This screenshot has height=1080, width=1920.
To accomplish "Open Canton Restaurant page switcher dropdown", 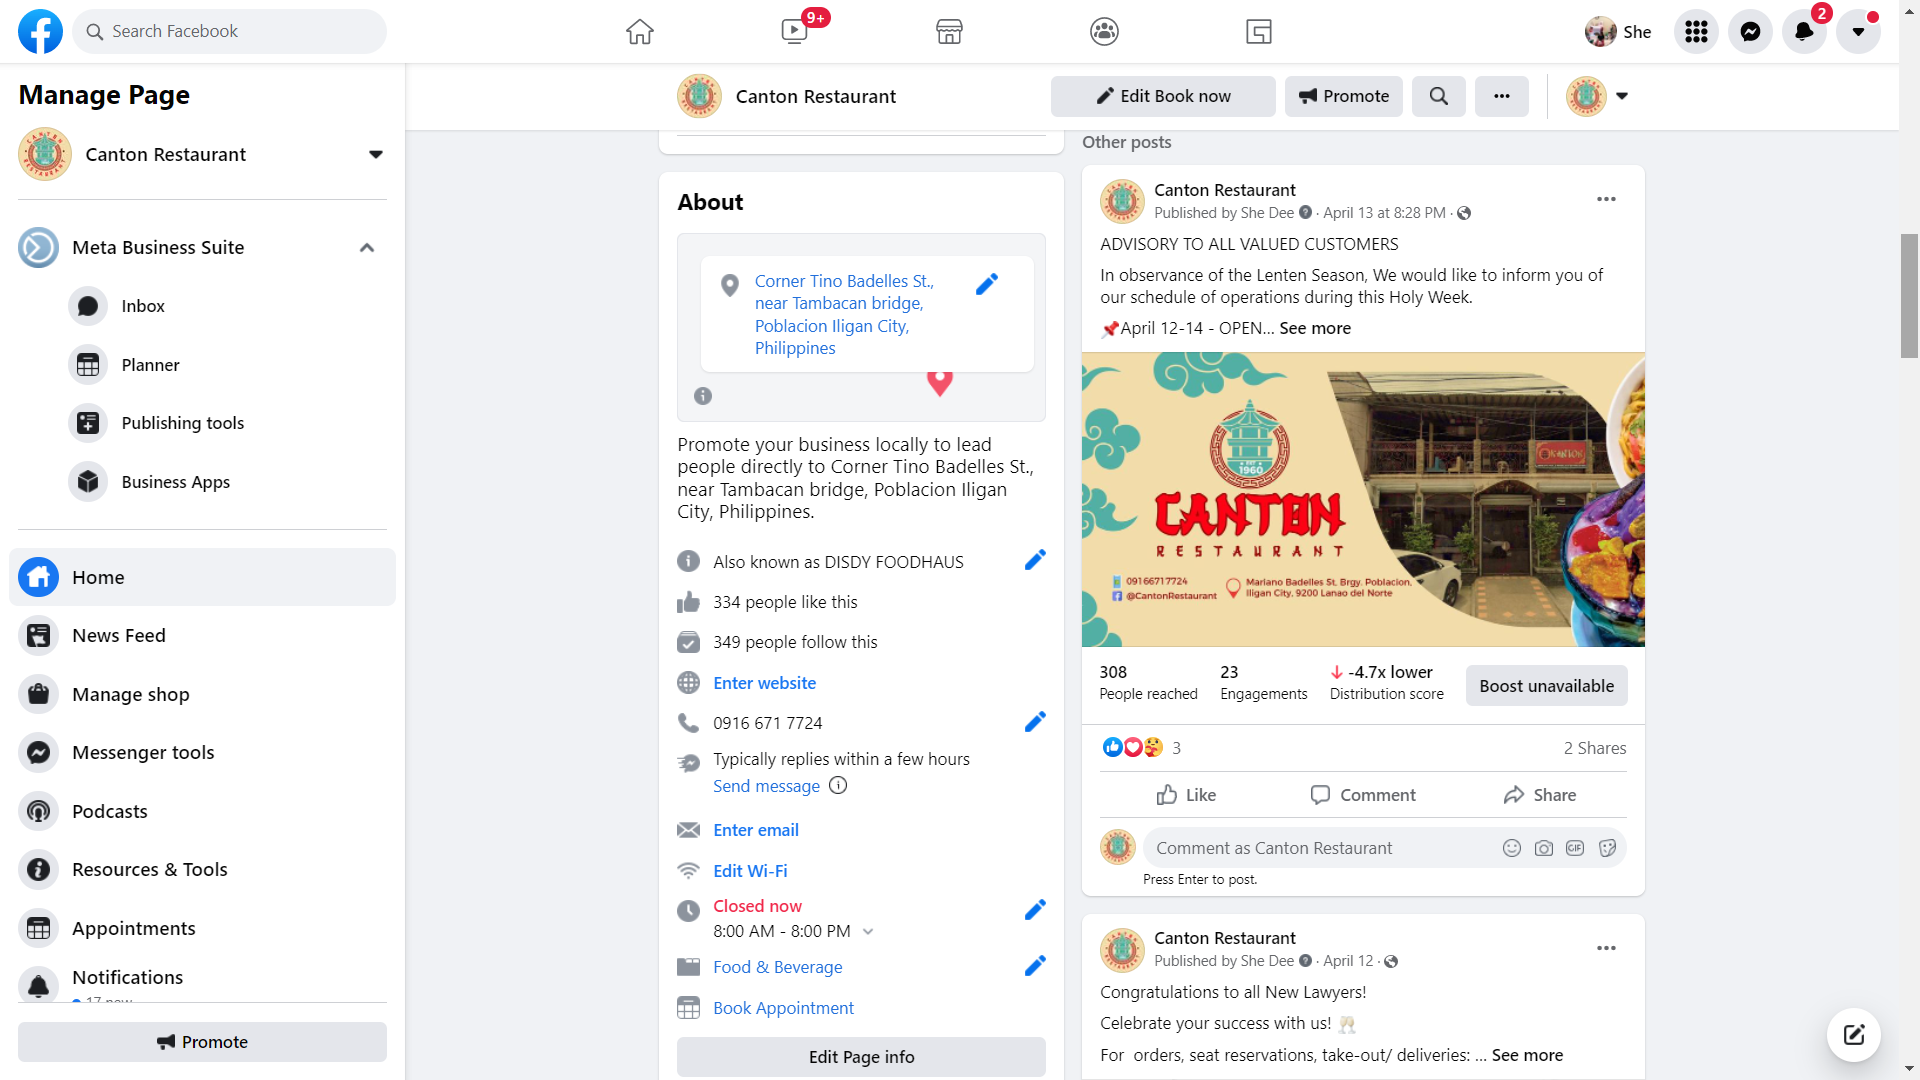I will coord(376,155).
